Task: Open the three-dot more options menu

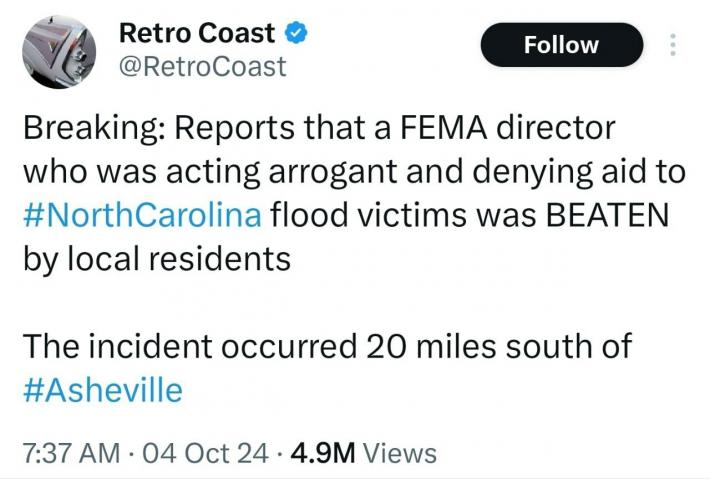Action: point(673,45)
